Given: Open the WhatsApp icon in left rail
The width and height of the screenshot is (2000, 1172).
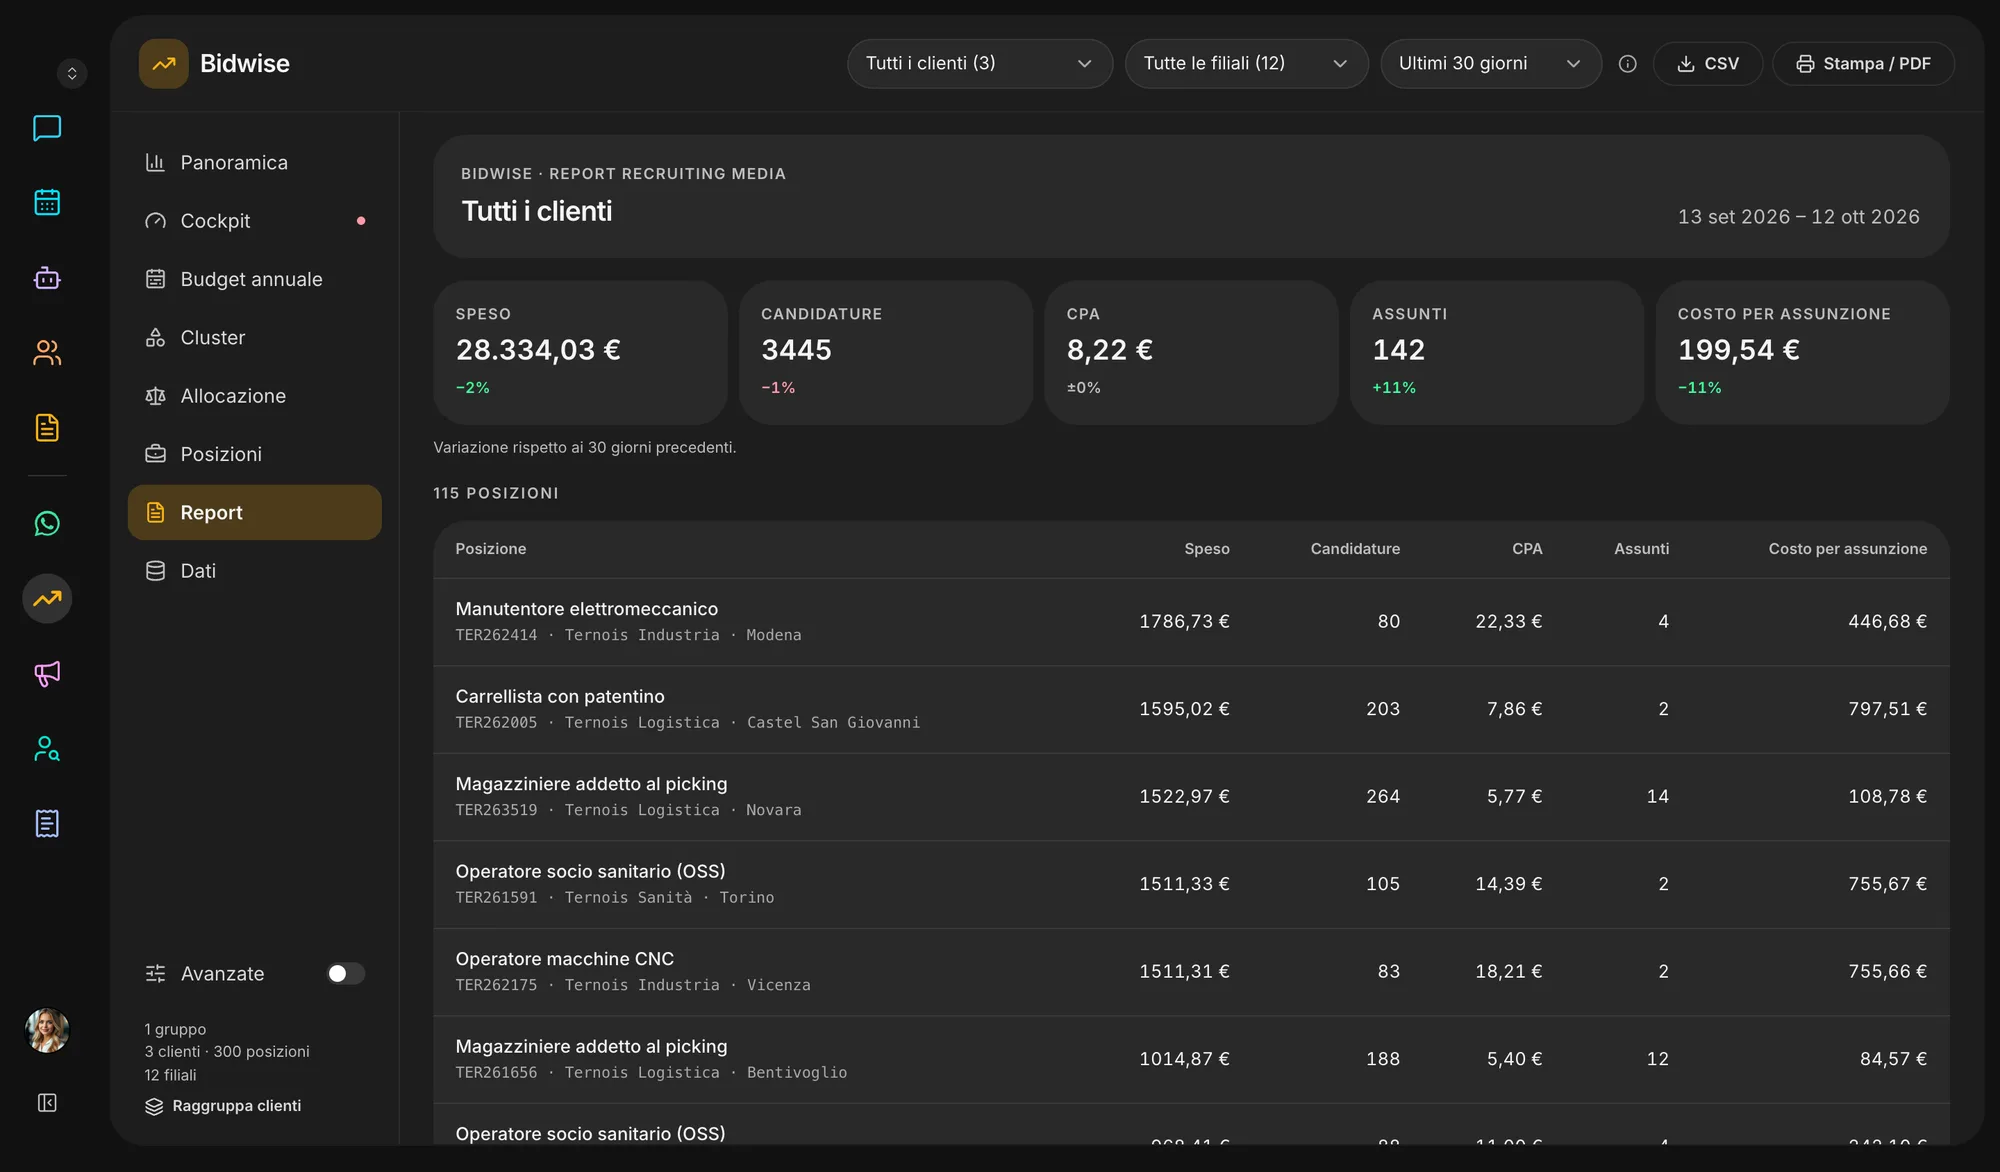Looking at the screenshot, I should [x=47, y=523].
